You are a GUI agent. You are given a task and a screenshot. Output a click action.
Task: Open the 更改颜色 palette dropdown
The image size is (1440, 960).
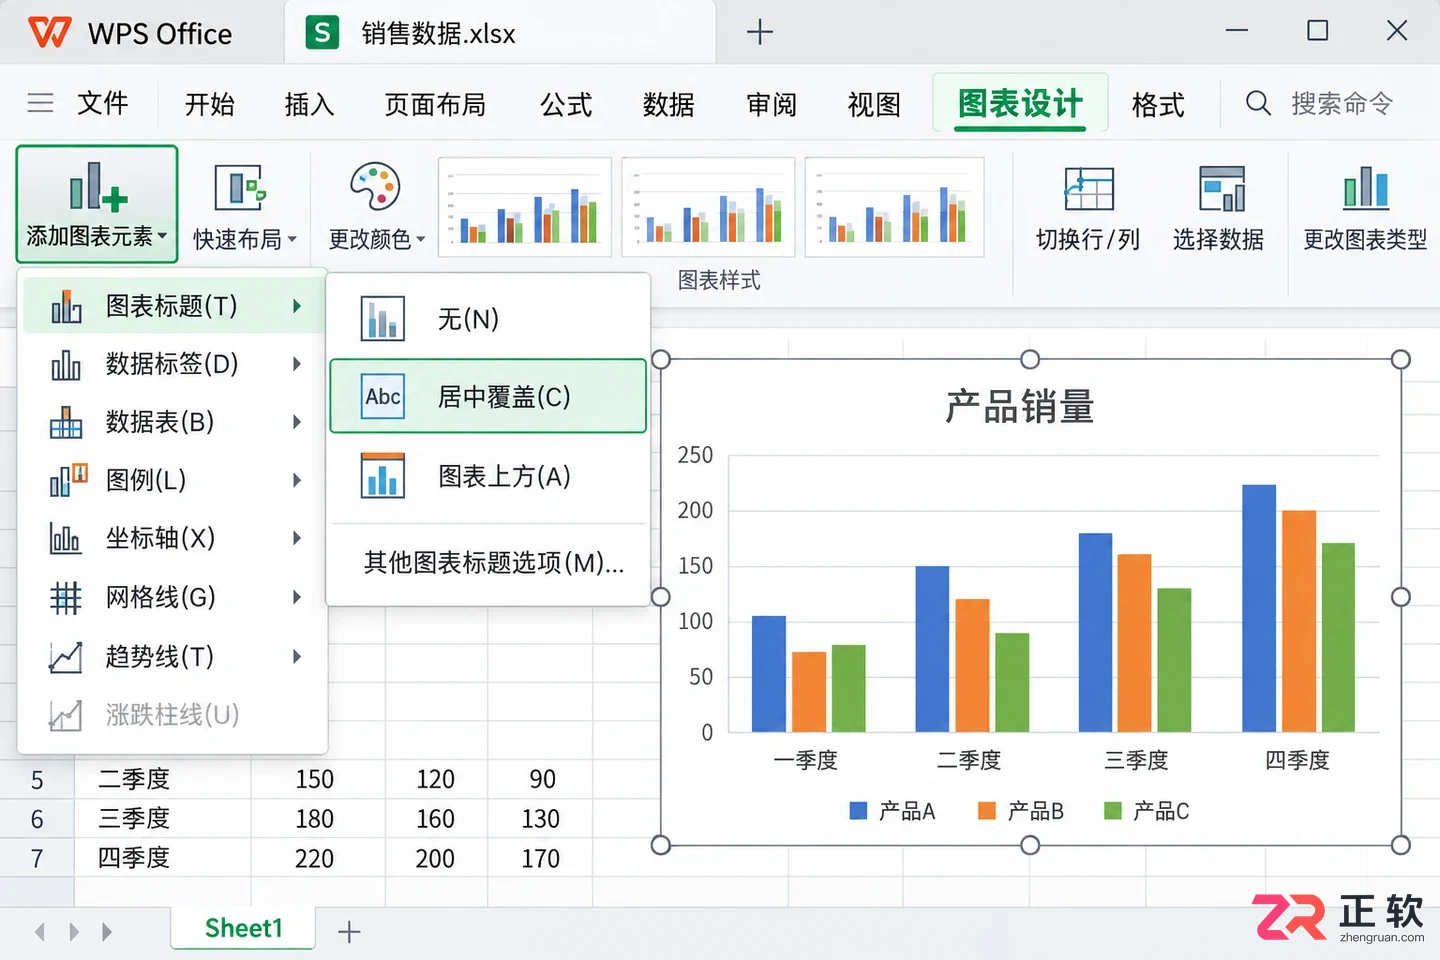(x=376, y=205)
